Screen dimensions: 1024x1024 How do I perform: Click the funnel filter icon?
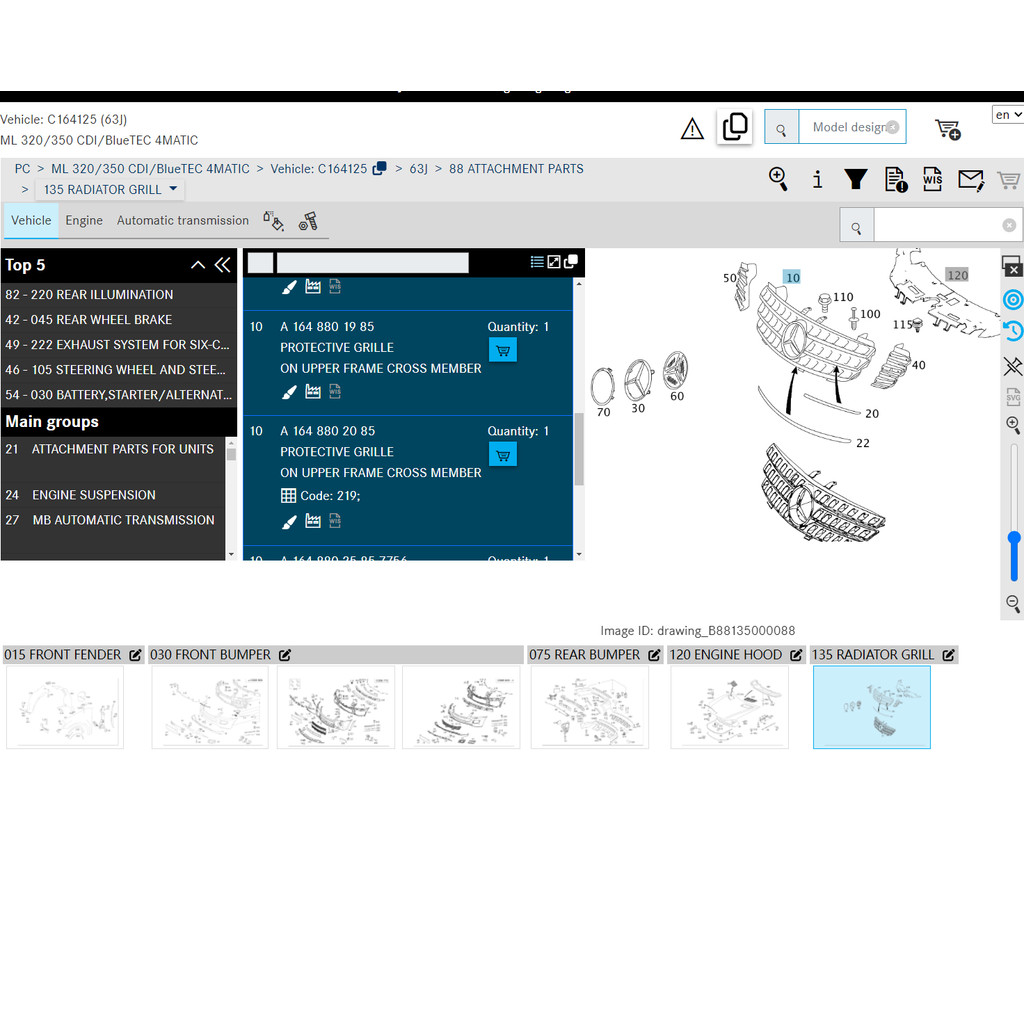[856, 179]
